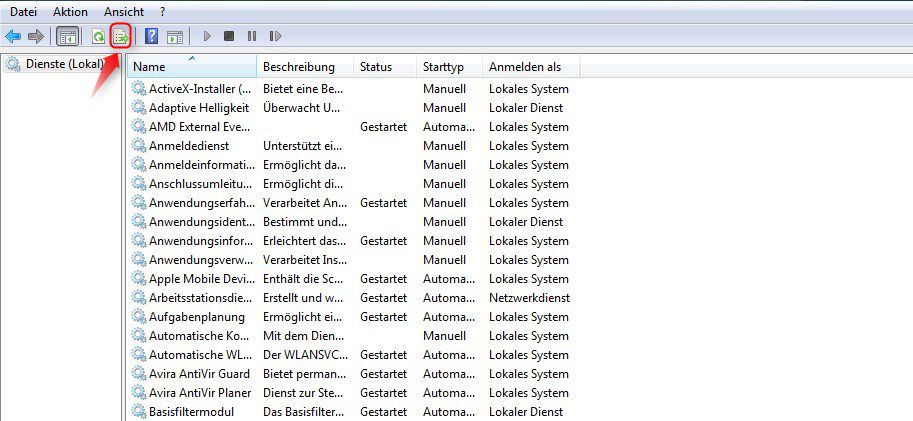Select the Automatische Ko... service name
This screenshot has width=913, height=421.
(x=199, y=335)
